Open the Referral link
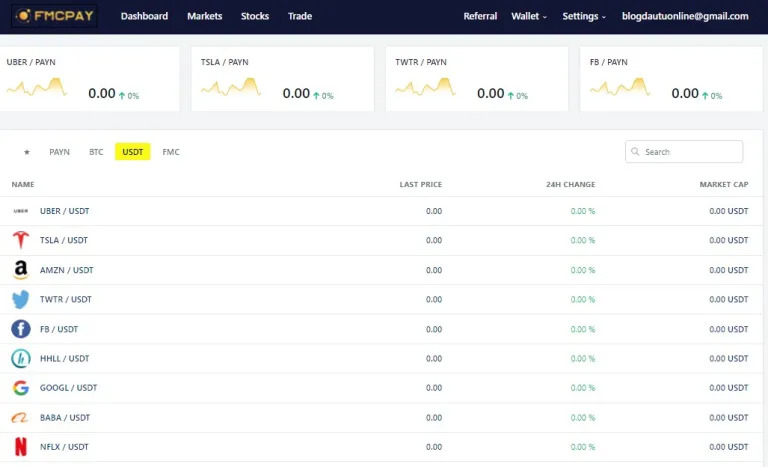 pos(480,16)
